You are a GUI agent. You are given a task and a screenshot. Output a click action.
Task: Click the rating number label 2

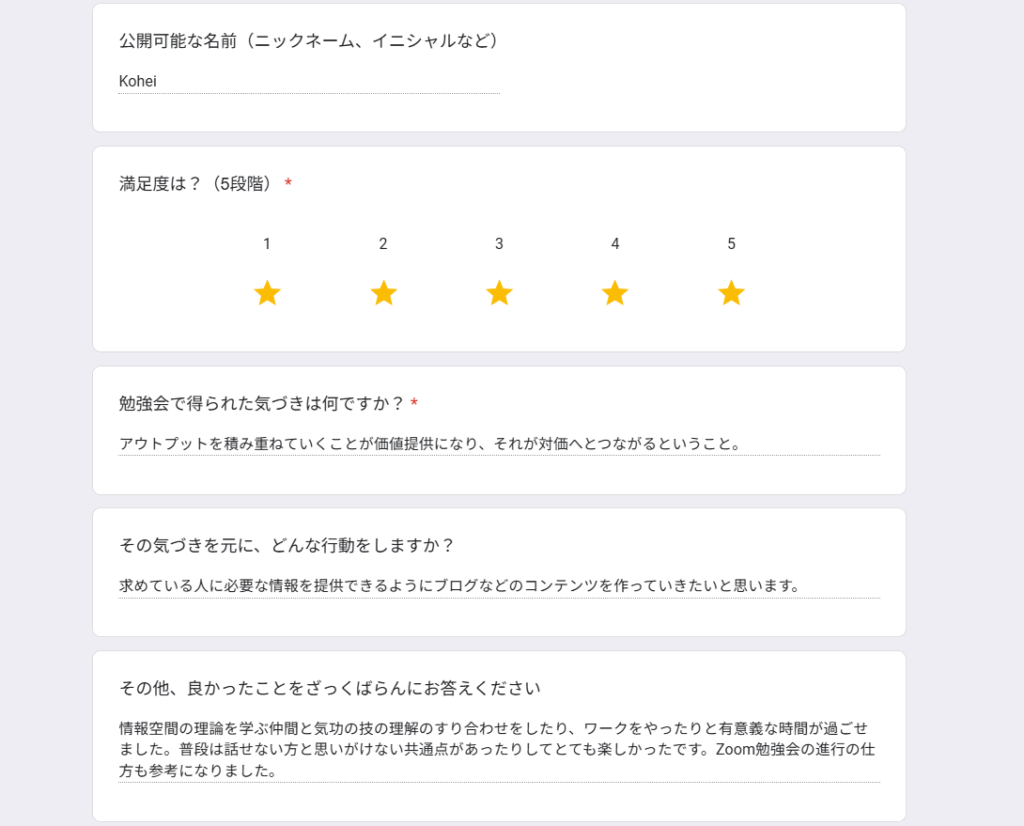point(383,244)
